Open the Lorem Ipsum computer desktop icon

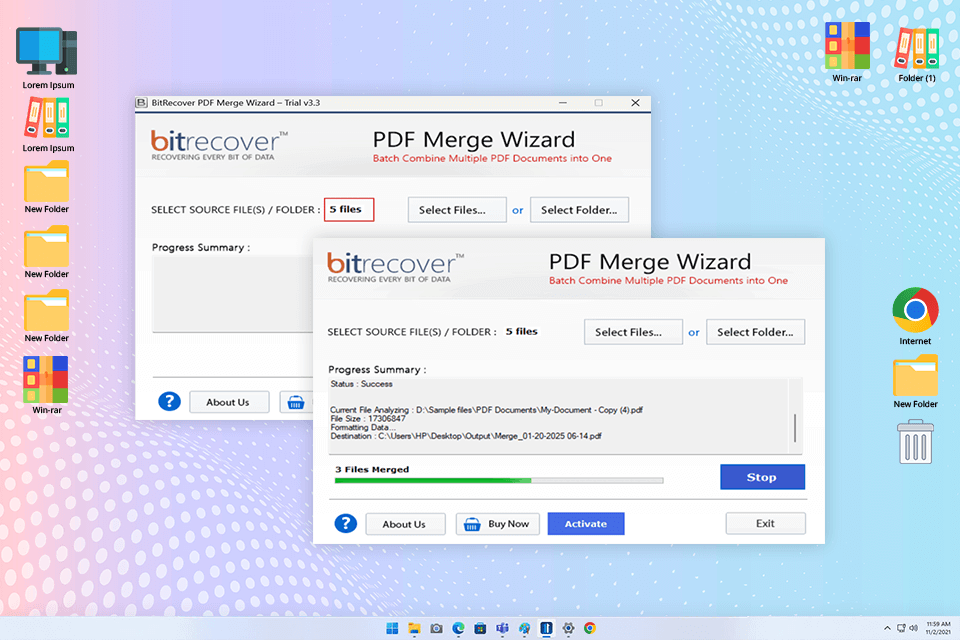[47, 51]
